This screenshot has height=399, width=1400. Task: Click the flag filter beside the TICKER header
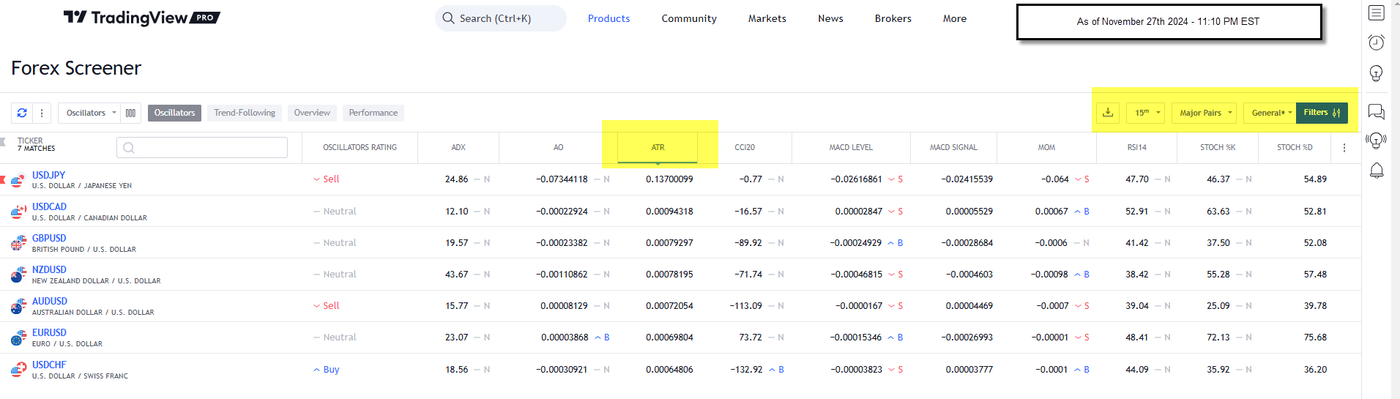[x=3, y=142]
